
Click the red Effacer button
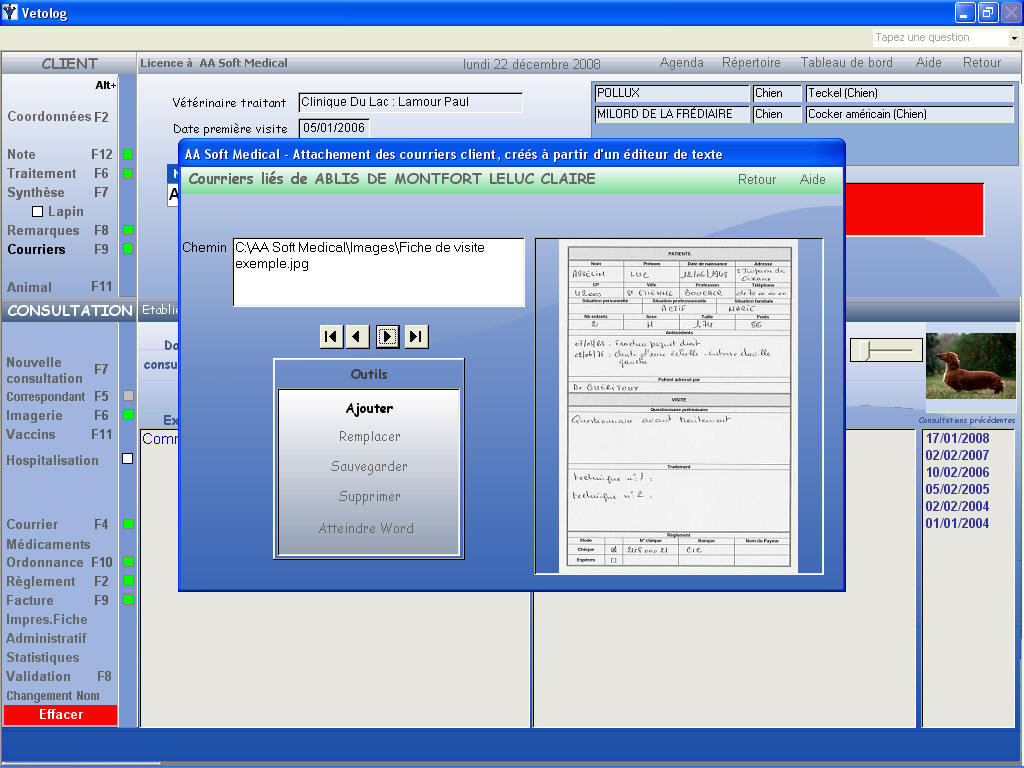click(61, 714)
